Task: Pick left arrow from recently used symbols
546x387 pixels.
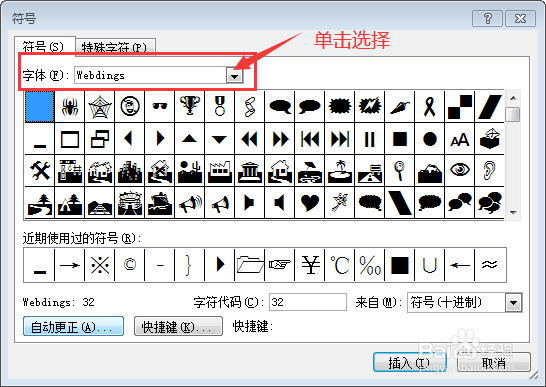Action: click(x=460, y=265)
